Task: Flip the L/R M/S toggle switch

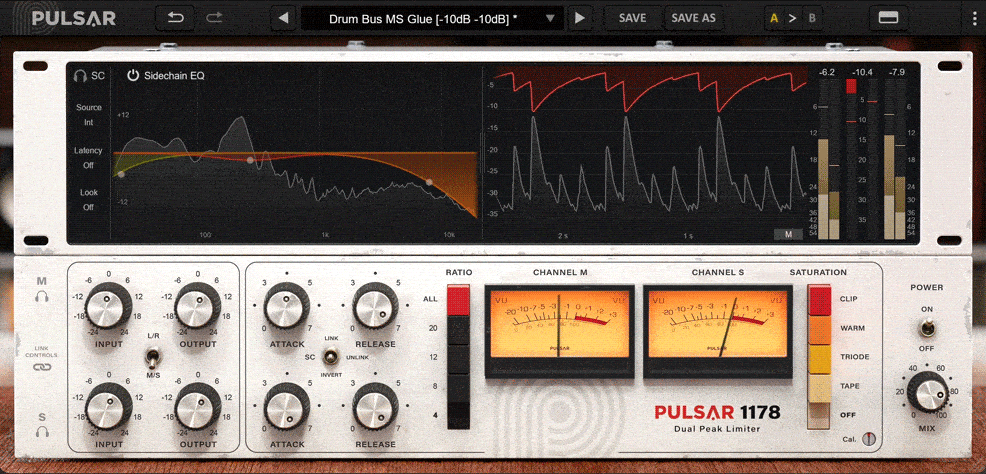Action: (153, 358)
